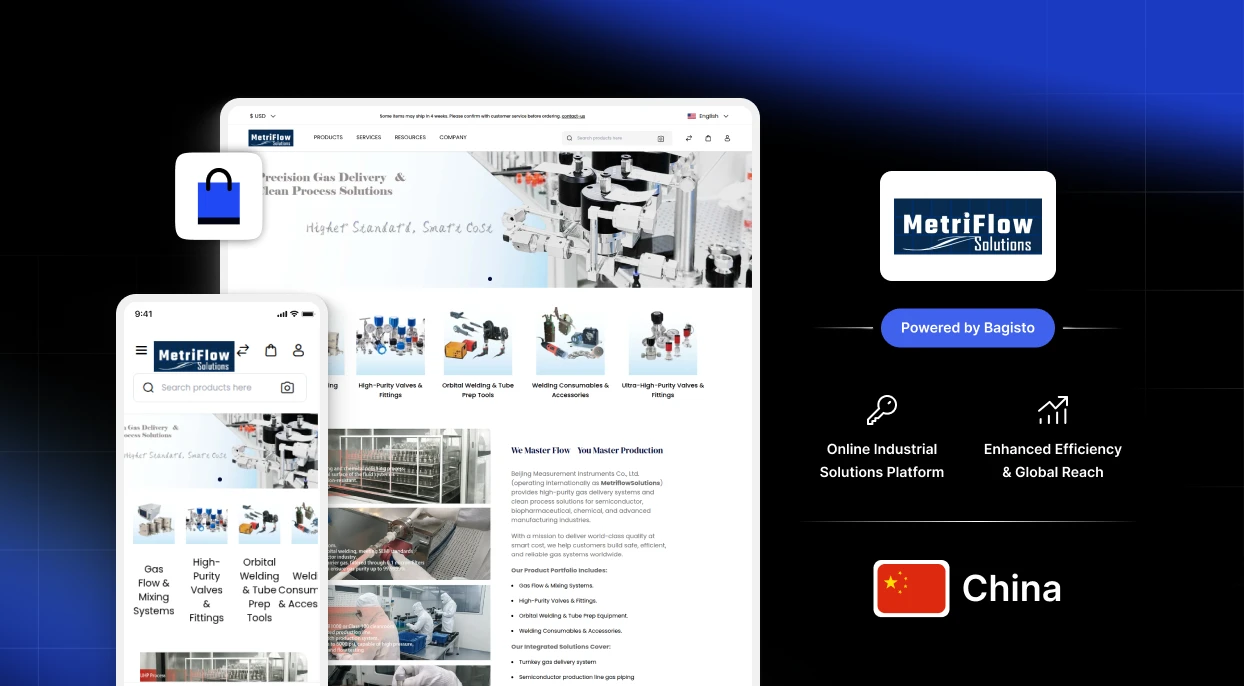Click the battery icon in the phone status bar
The width and height of the screenshot is (1244, 686).
pyautogui.click(x=307, y=314)
